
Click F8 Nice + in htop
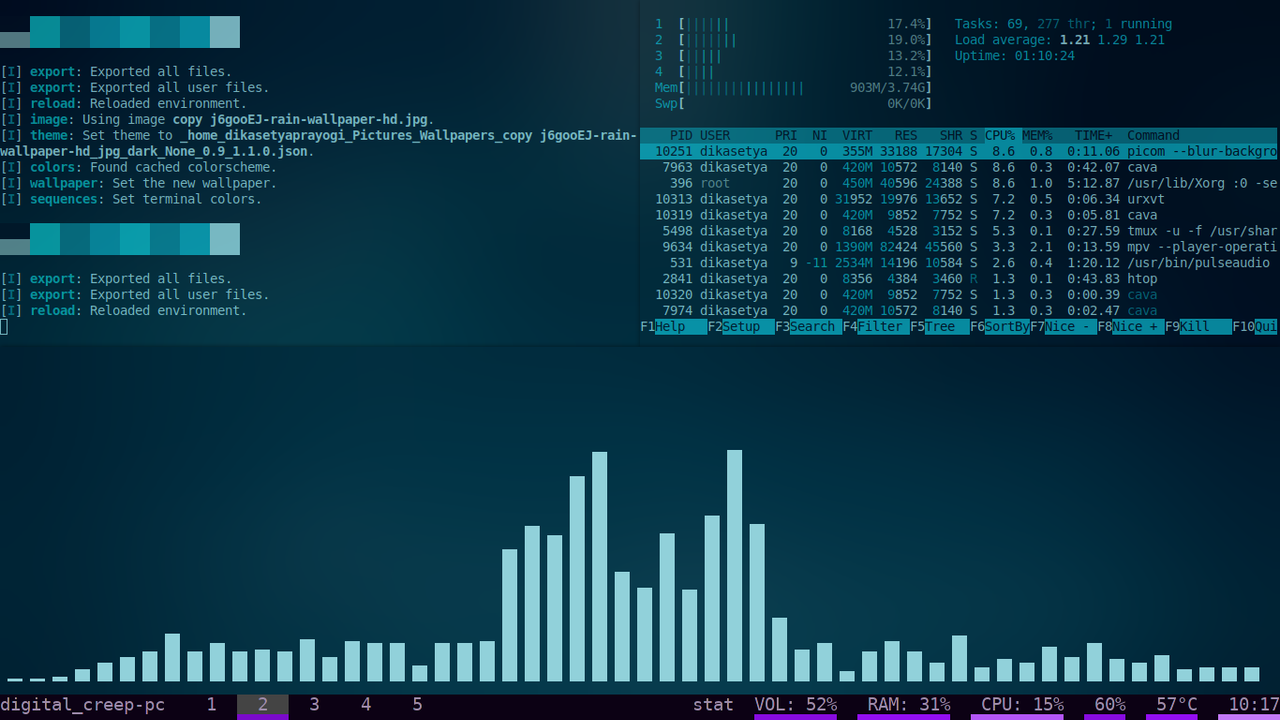[1131, 327]
